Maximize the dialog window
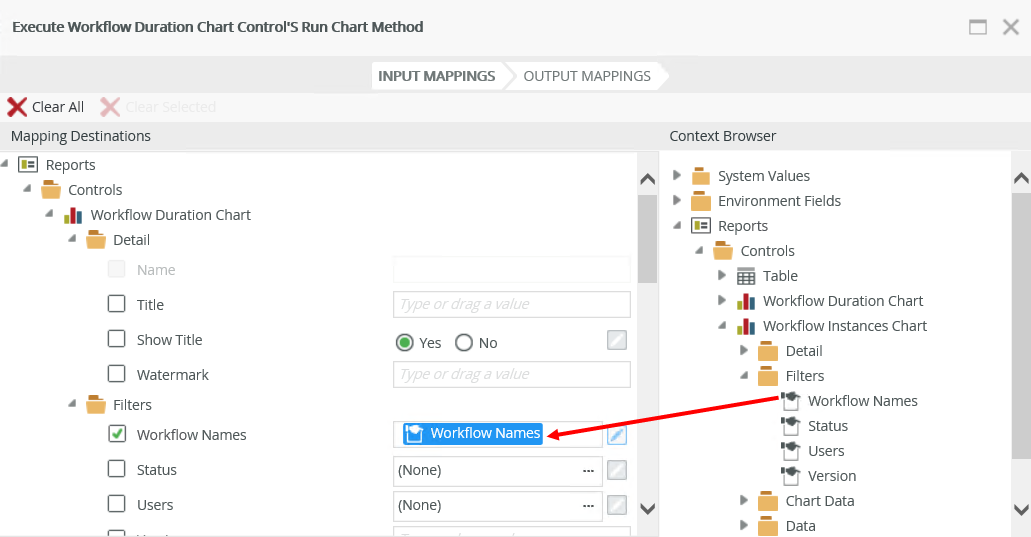 pos(978,27)
